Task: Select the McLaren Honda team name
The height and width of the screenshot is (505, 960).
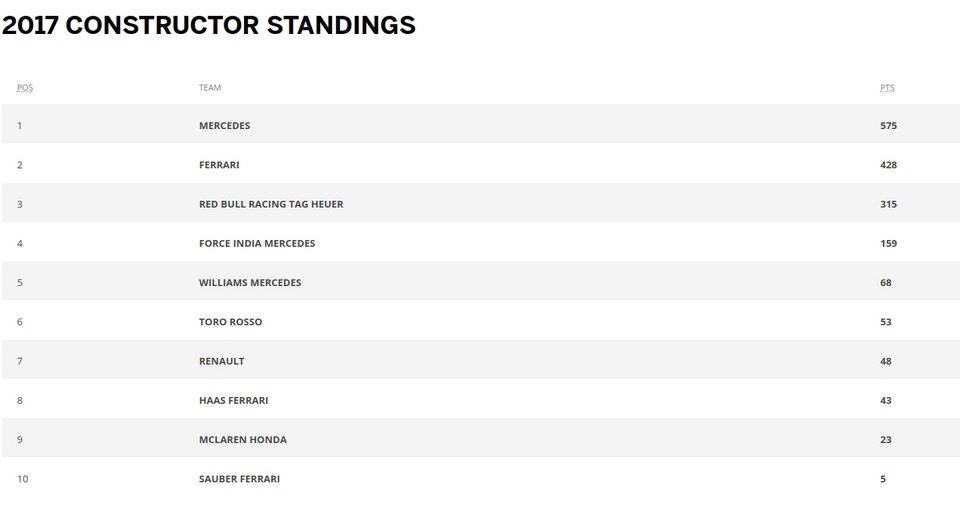Action: 242,440
